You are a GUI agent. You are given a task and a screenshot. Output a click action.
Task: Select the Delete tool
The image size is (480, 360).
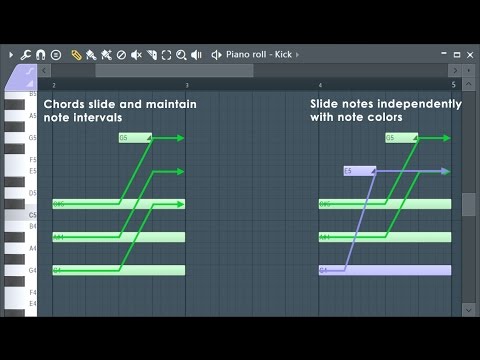[121, 55]
